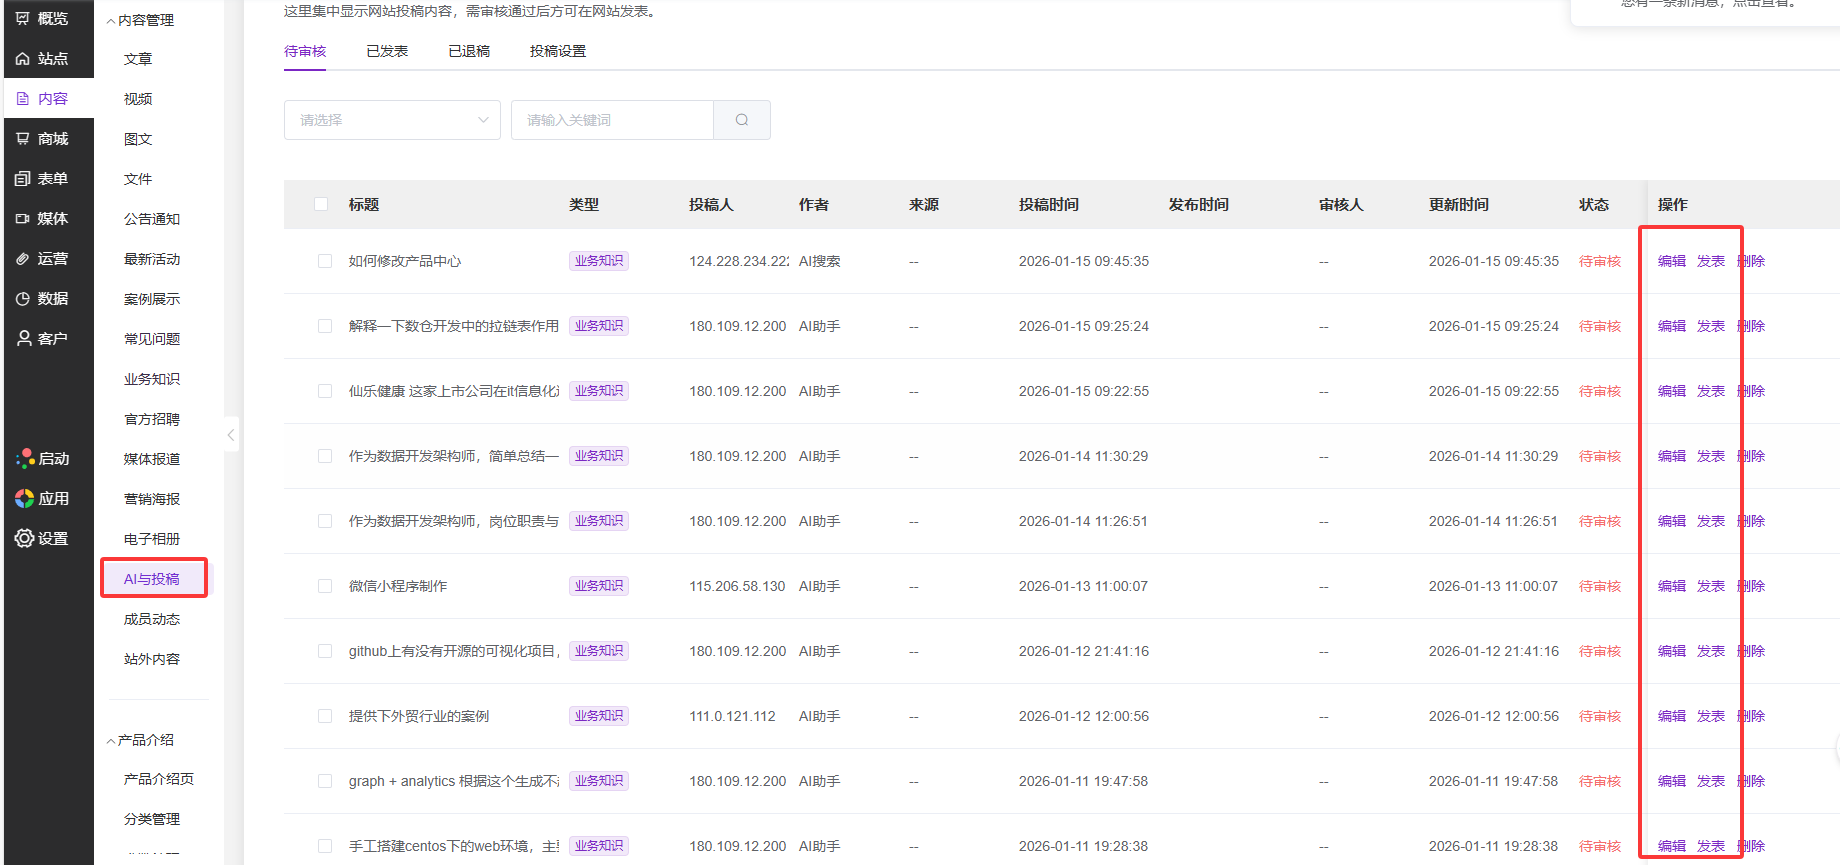Switch to the 投稿设置 tab
The image size is (1840, 865).
(558, 51)
